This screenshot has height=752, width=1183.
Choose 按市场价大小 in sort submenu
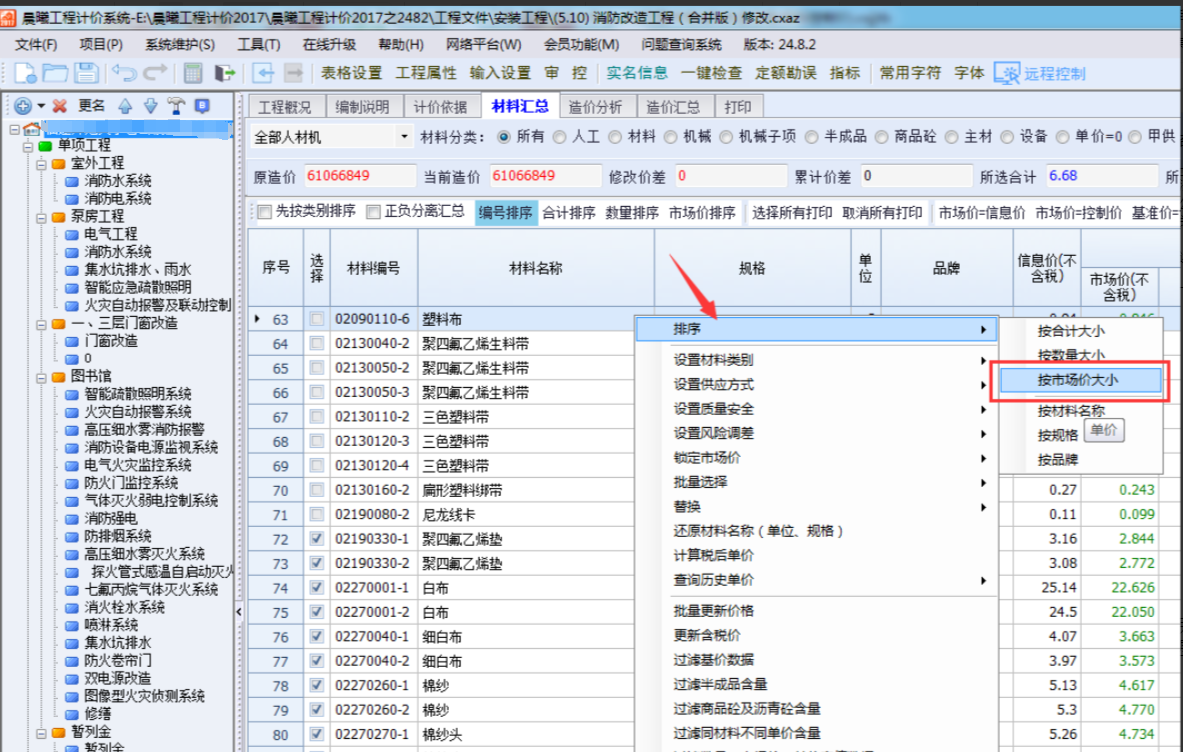click(x=1077, y=380)
